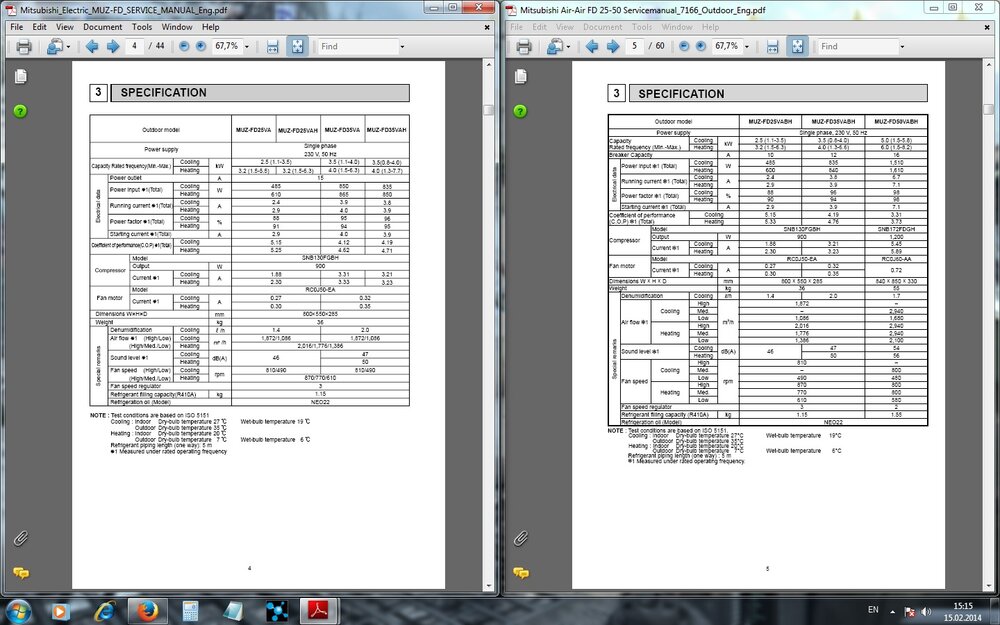Screen dimensions: 1000x625
Task: Open Pages panel in right window sidebar
Action: tap(520, 77)
